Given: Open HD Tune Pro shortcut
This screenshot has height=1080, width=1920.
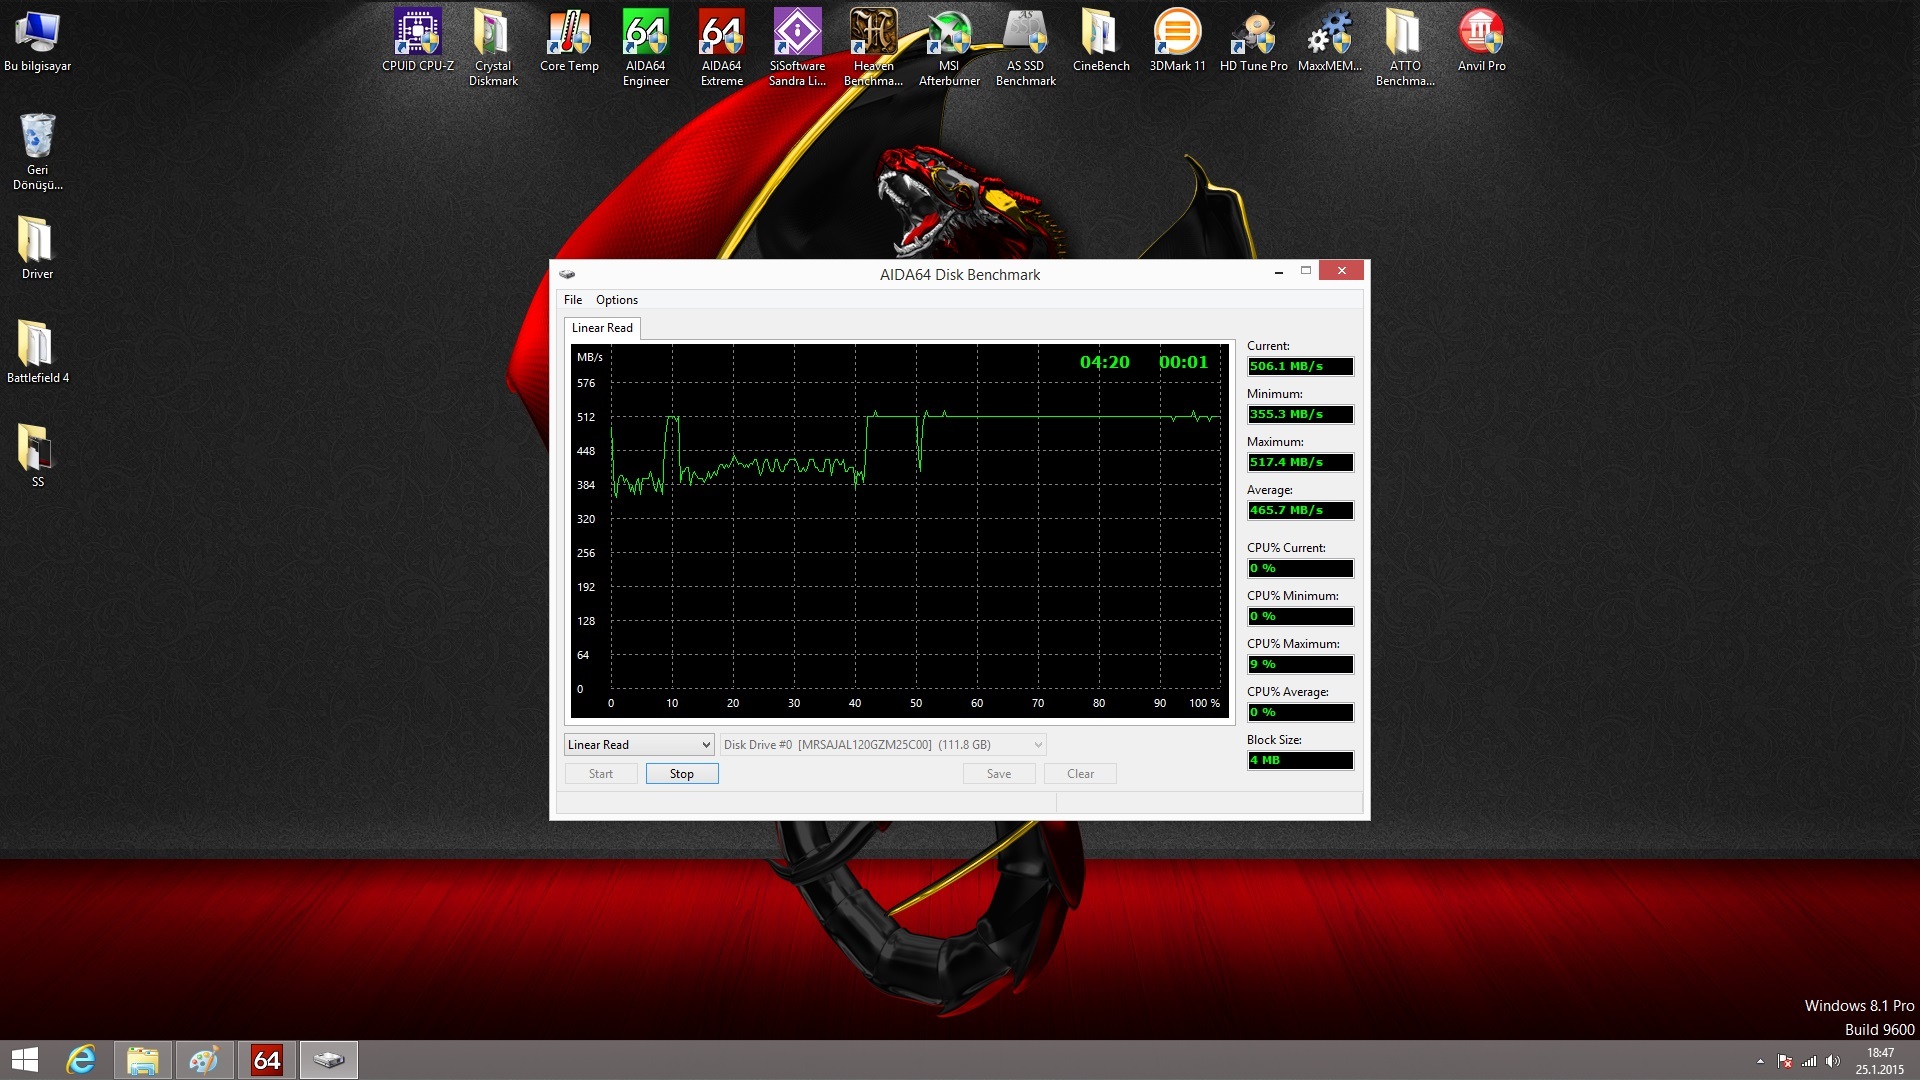Looking at the screenshot, I should click(1253, 41).
